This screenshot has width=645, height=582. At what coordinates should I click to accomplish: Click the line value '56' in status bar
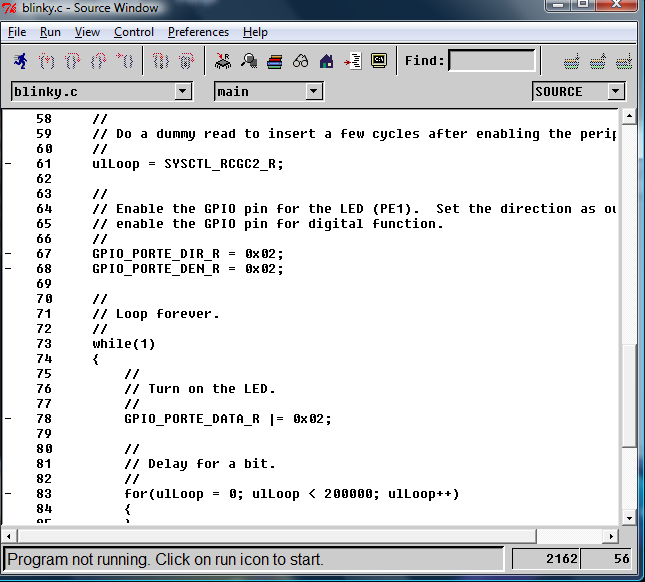[x=621, y=559]
